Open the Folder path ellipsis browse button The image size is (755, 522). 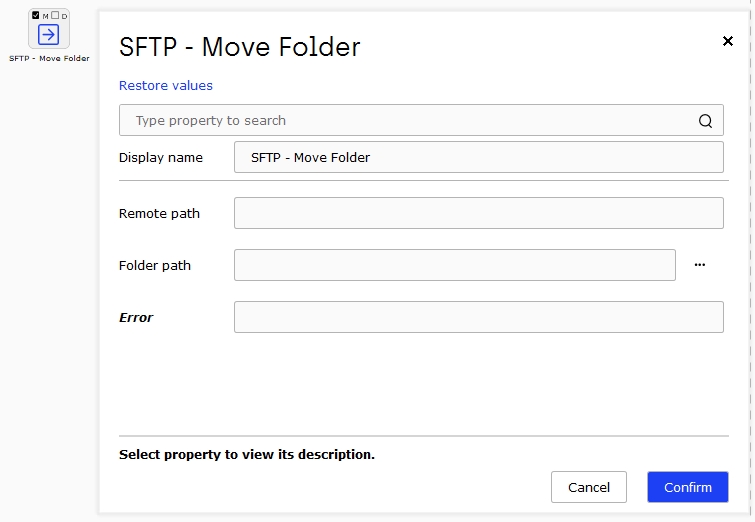point(700,265)
